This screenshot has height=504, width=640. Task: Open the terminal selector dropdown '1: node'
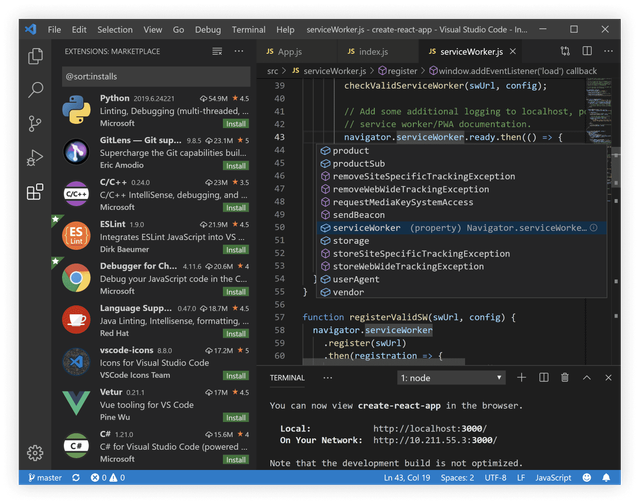point(451,378)
